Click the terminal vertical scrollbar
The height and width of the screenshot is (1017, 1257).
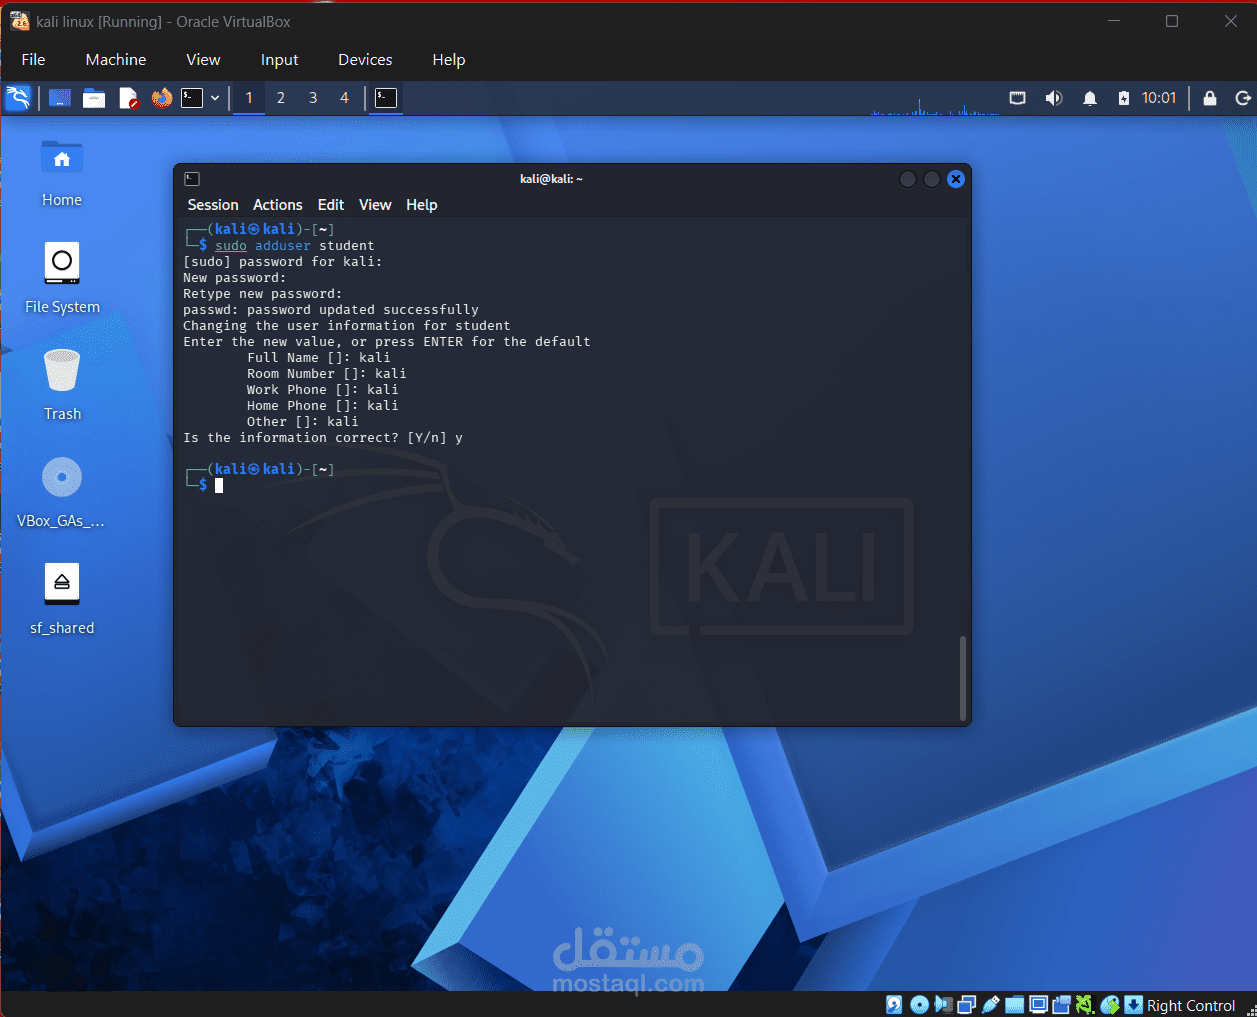963,678
